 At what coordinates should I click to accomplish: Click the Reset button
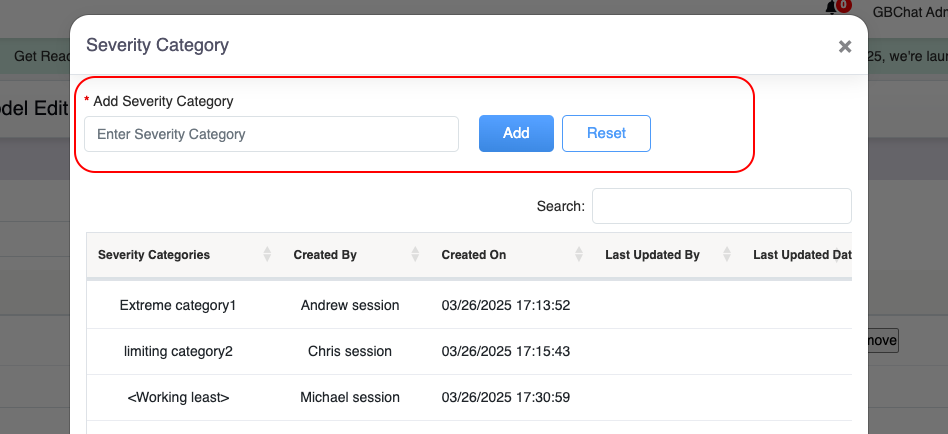[606, 133]
